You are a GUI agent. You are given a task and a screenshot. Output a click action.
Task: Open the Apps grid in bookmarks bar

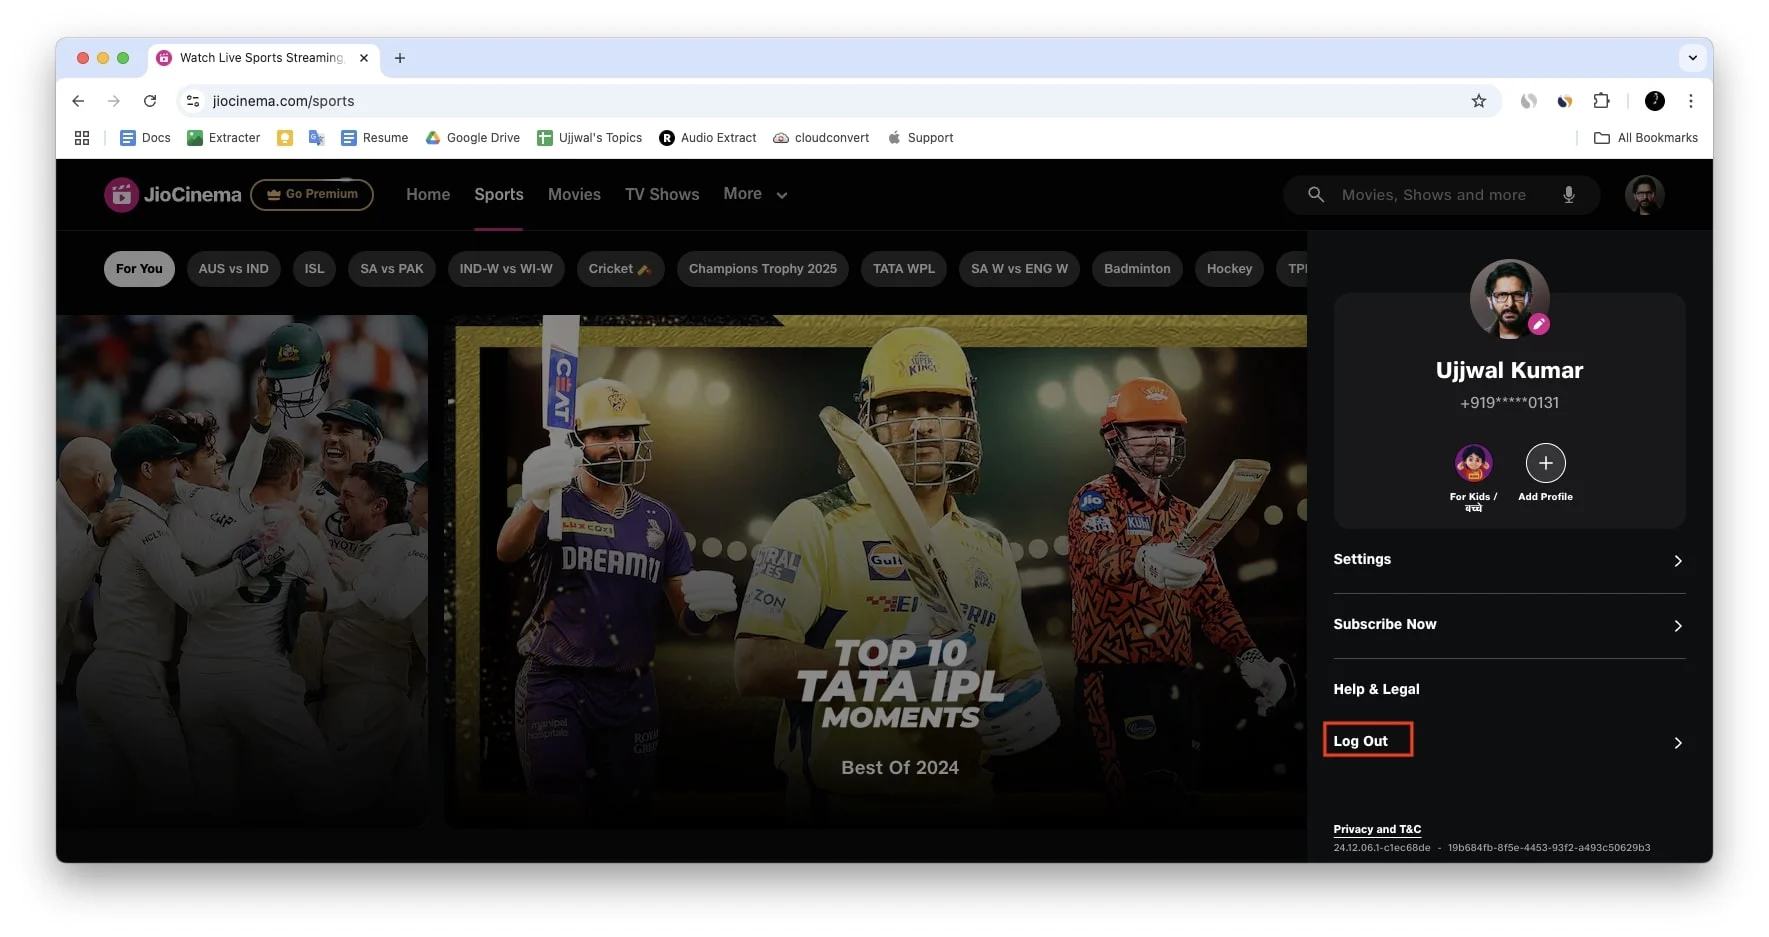[x=82, y=138]
